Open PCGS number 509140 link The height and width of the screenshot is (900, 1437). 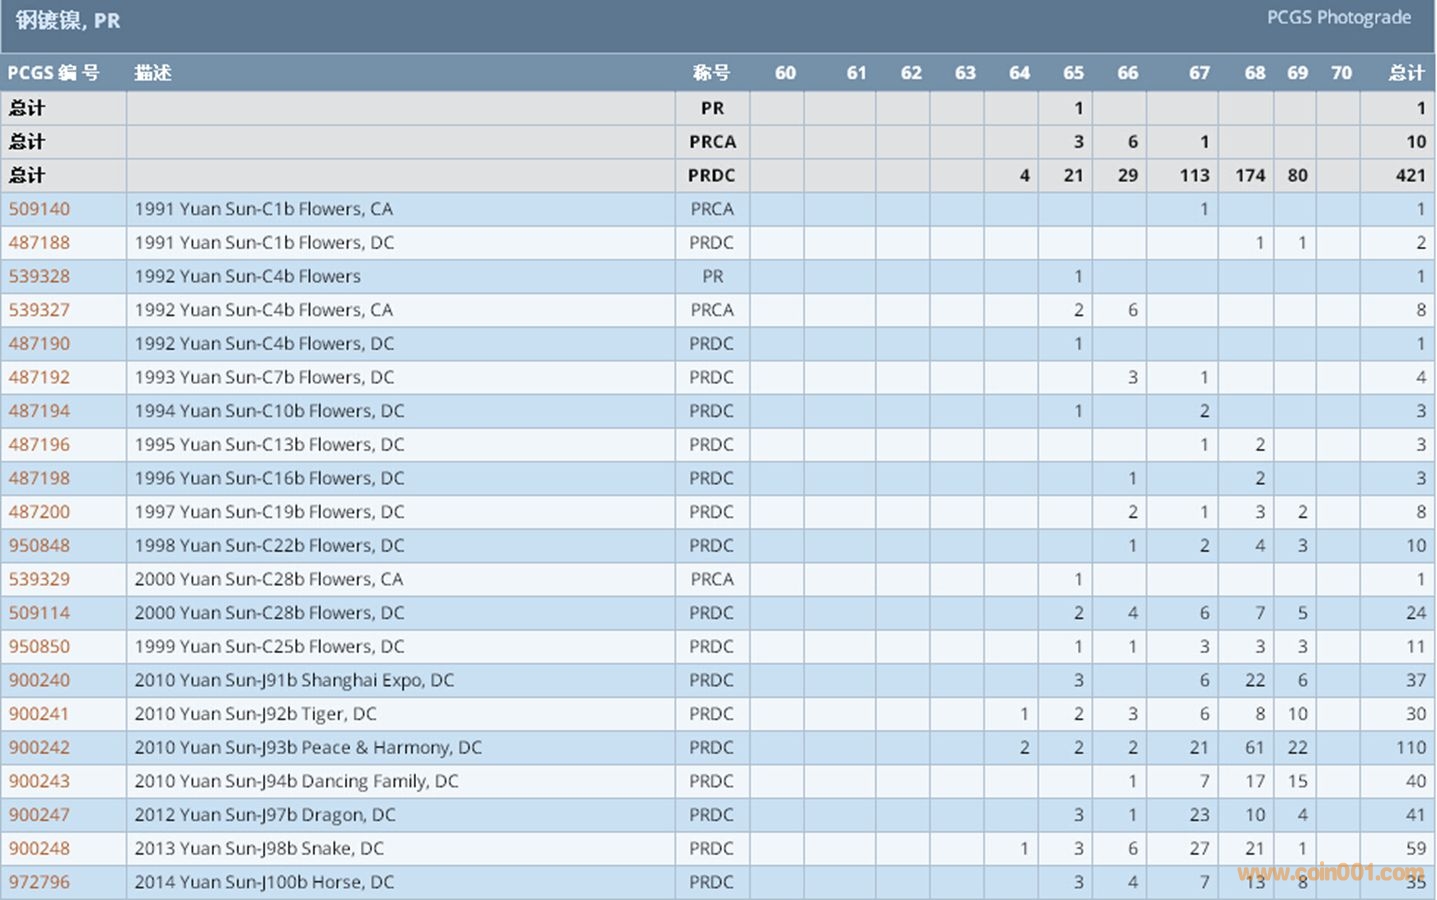click(40, 209)
